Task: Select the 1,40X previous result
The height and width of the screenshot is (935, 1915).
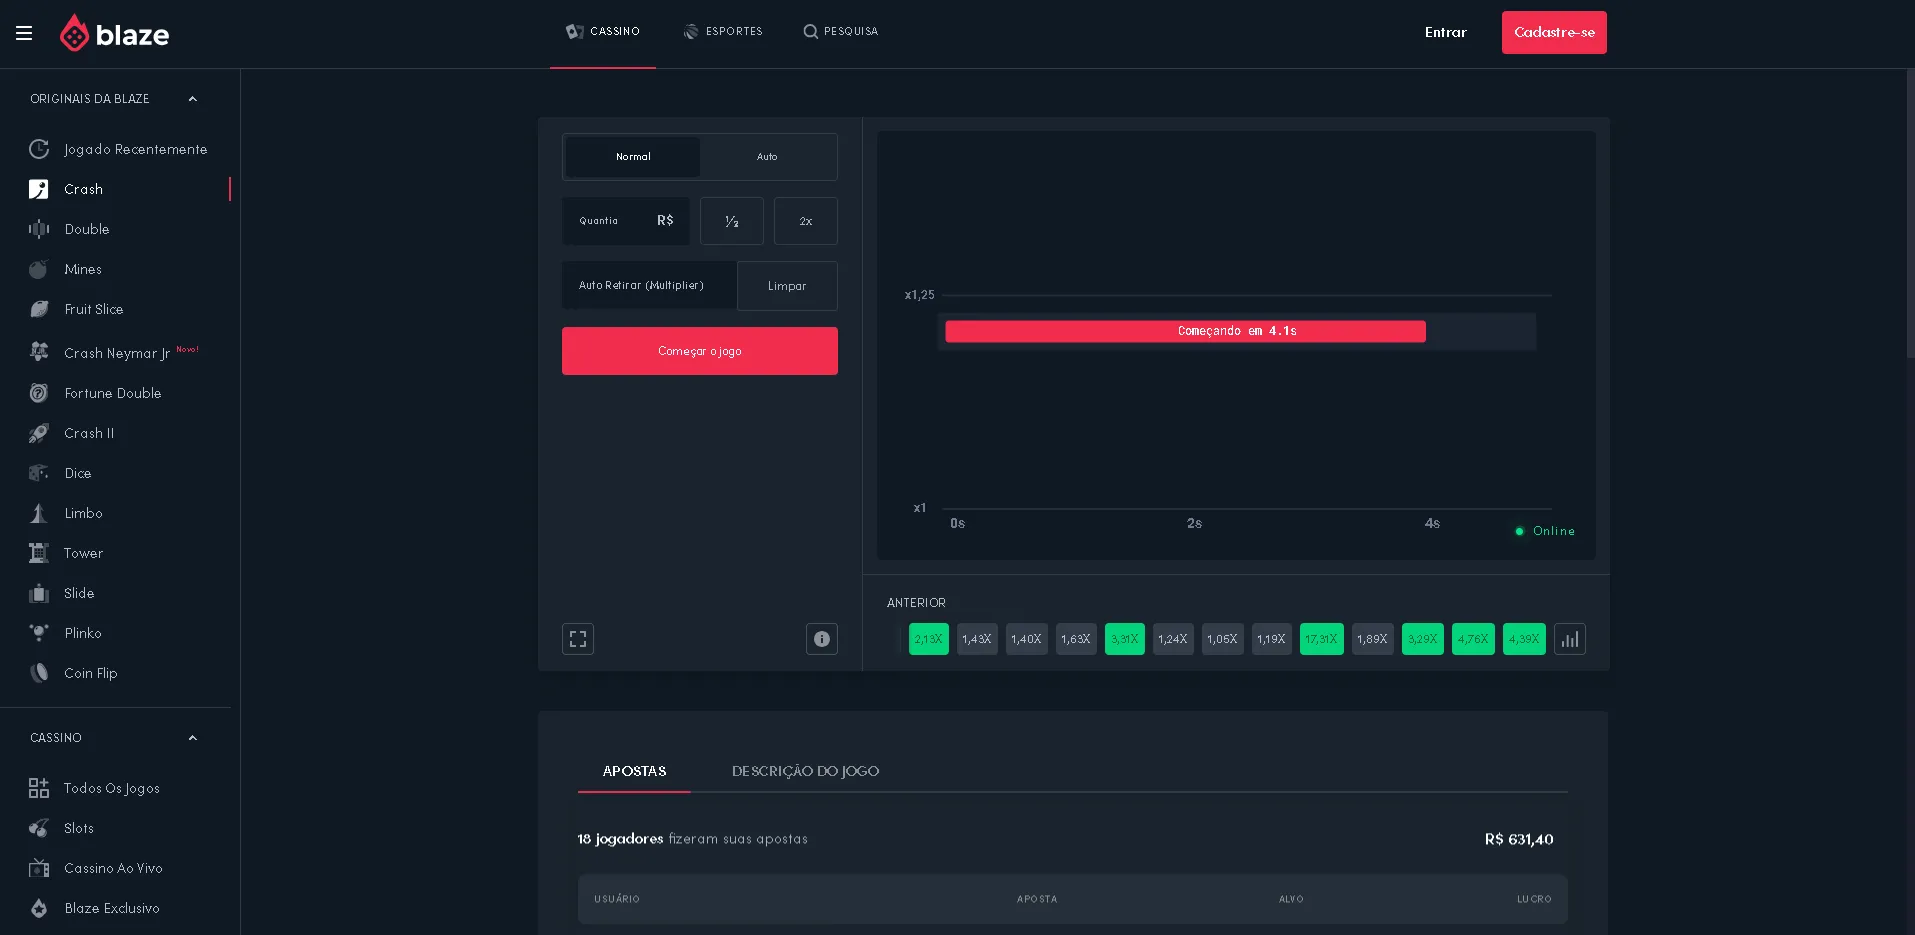Action: 1027,639
